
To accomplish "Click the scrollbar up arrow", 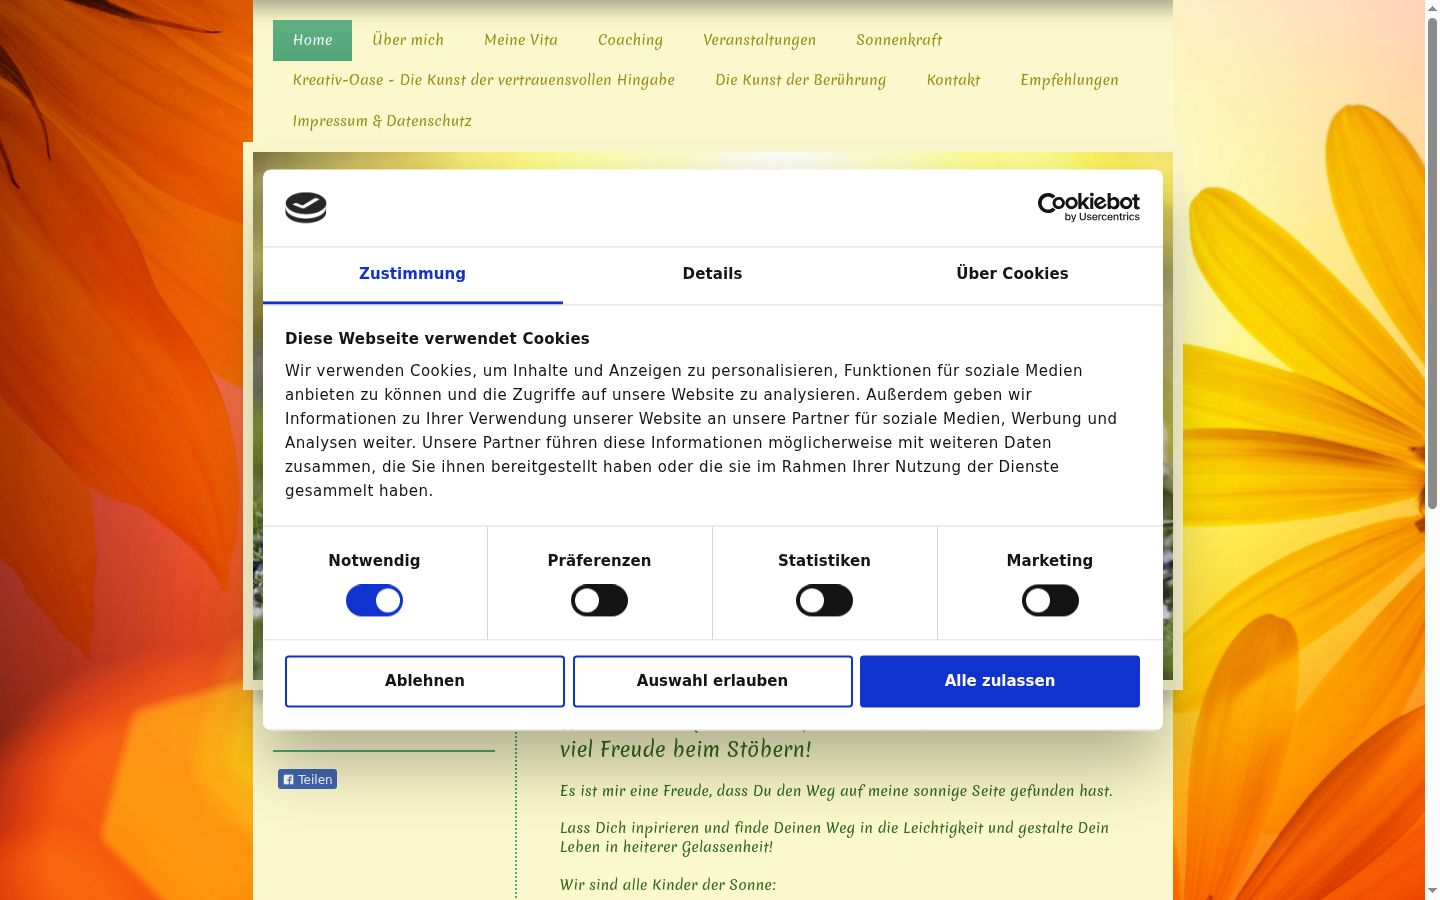I will pyautogui.click(x=1432, y=8).
